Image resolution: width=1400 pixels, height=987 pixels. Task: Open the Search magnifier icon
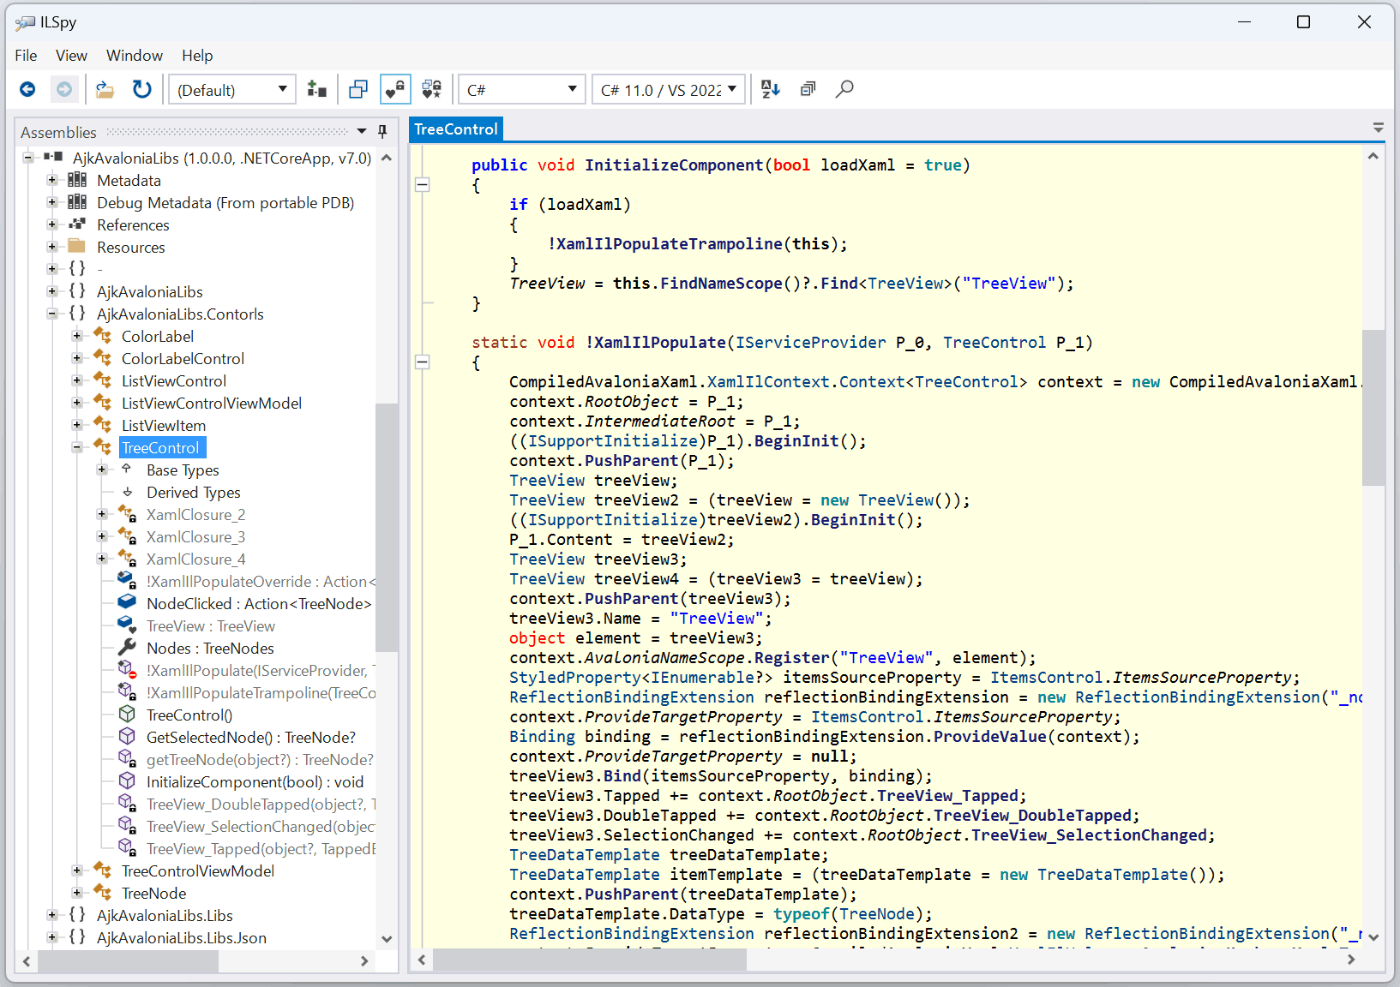845,90
